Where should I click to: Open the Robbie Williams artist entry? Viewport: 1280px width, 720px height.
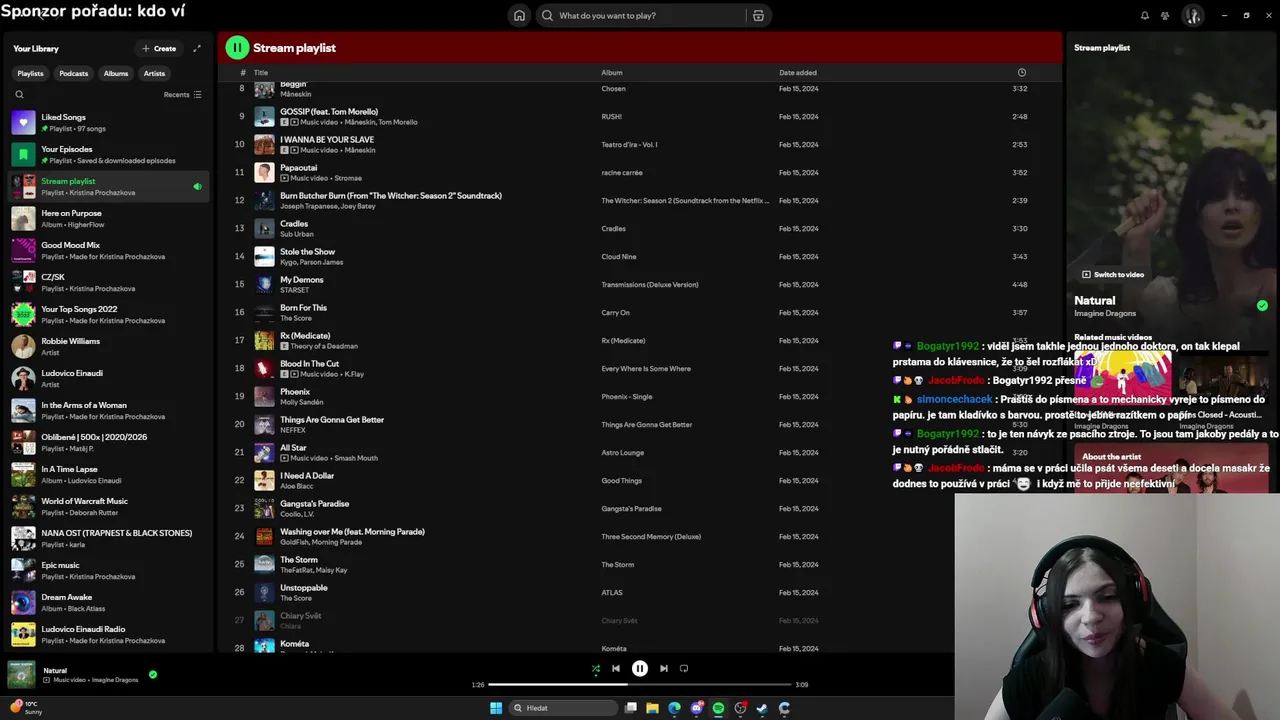(108, 346)
